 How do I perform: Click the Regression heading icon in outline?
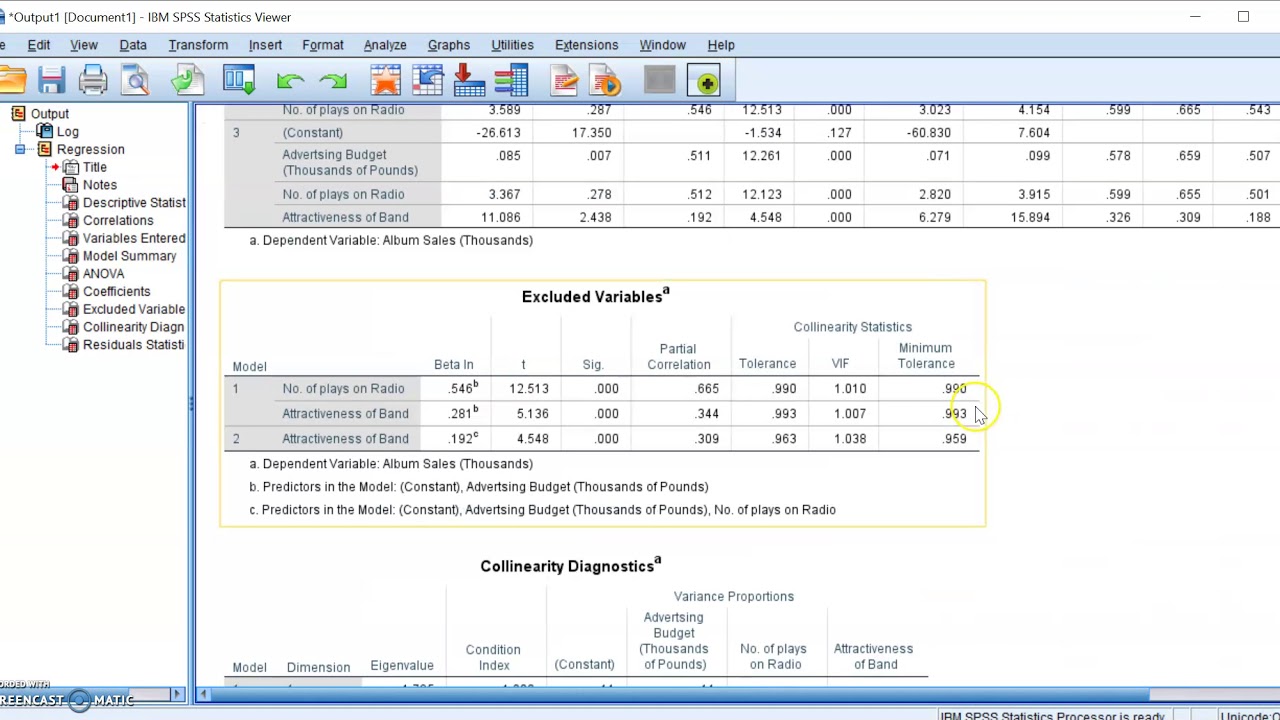(x=44, y=150)
